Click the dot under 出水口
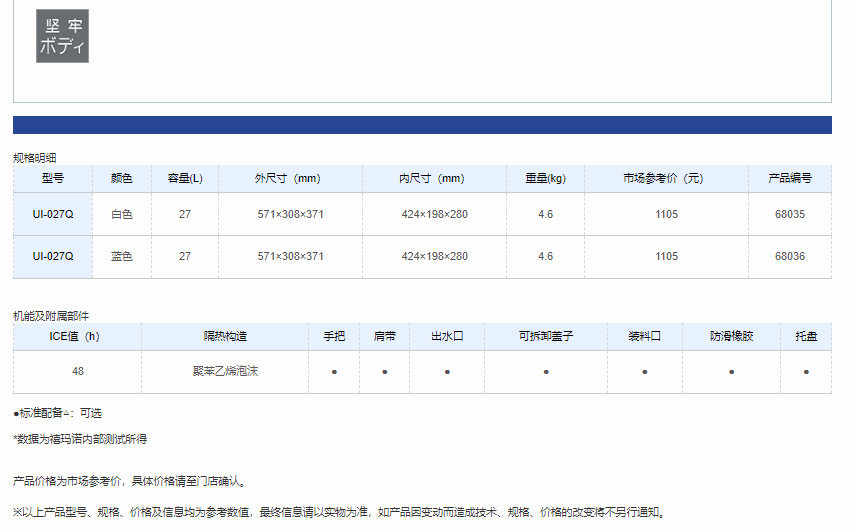This screenshot has width=867, height=530. (447, 372)
